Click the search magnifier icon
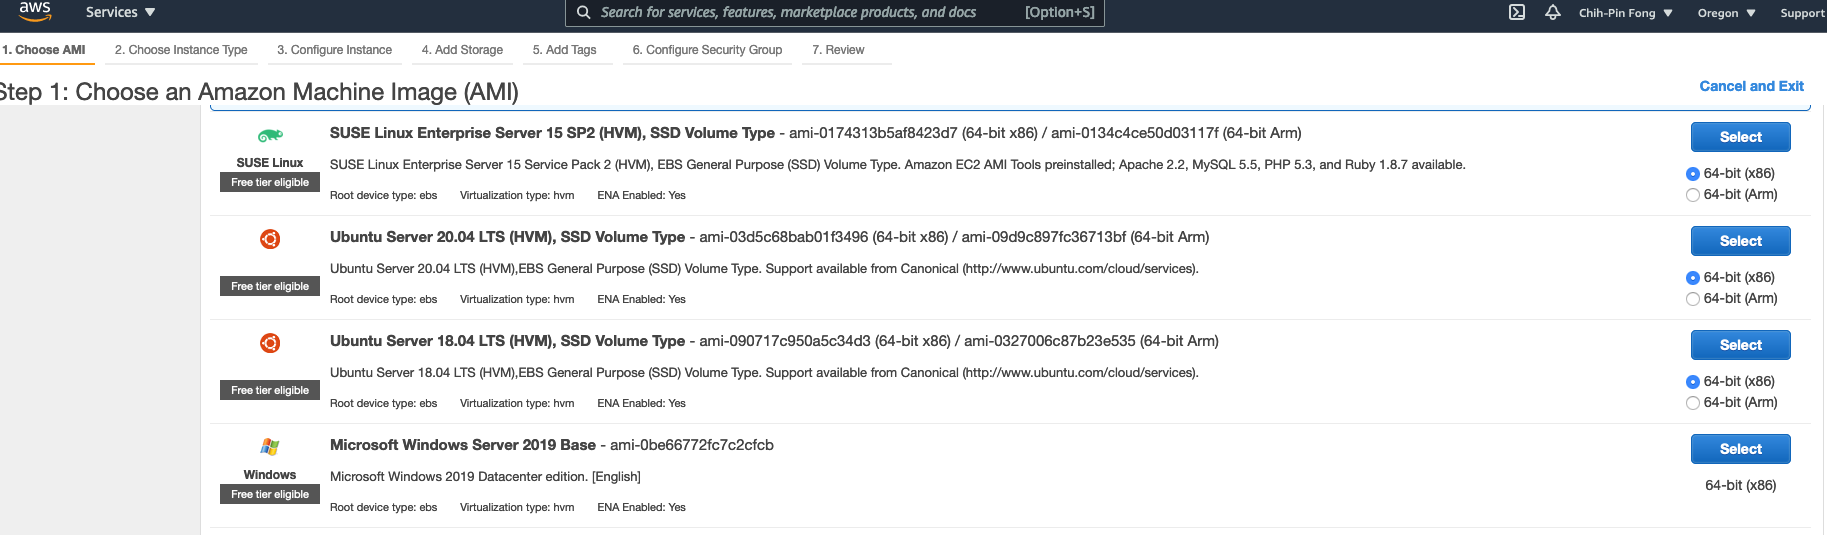Image resolution: width=1827 pixels, height=535 pixels. click(x=584, y=13)
